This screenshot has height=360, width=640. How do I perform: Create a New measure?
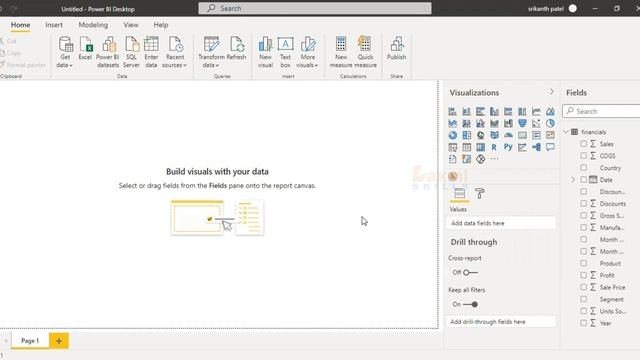click(x=341, y=52)
